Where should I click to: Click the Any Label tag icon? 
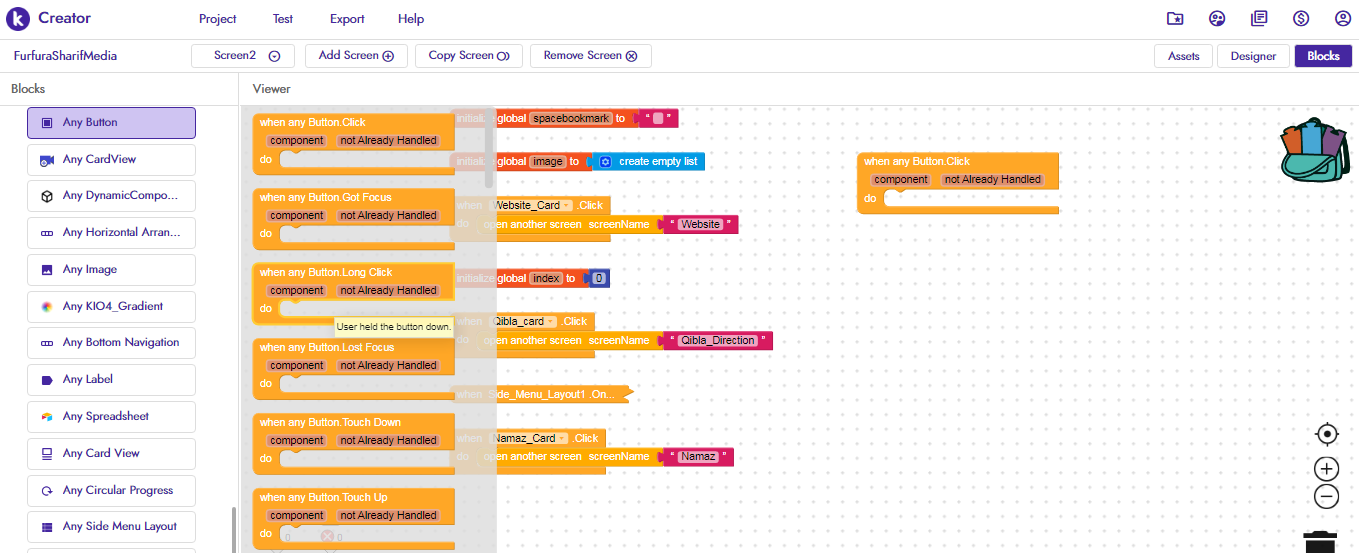46,380
